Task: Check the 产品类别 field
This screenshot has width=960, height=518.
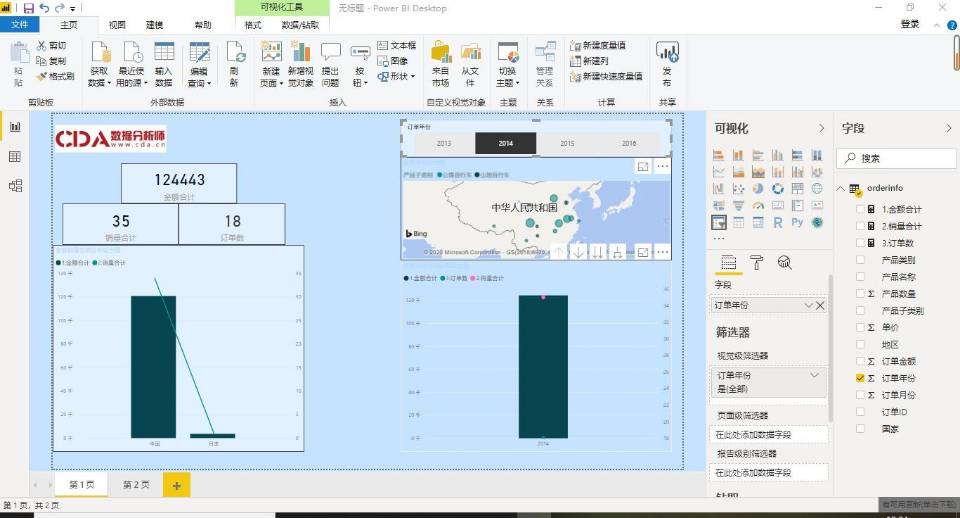Action: click(x=860, y=260)
